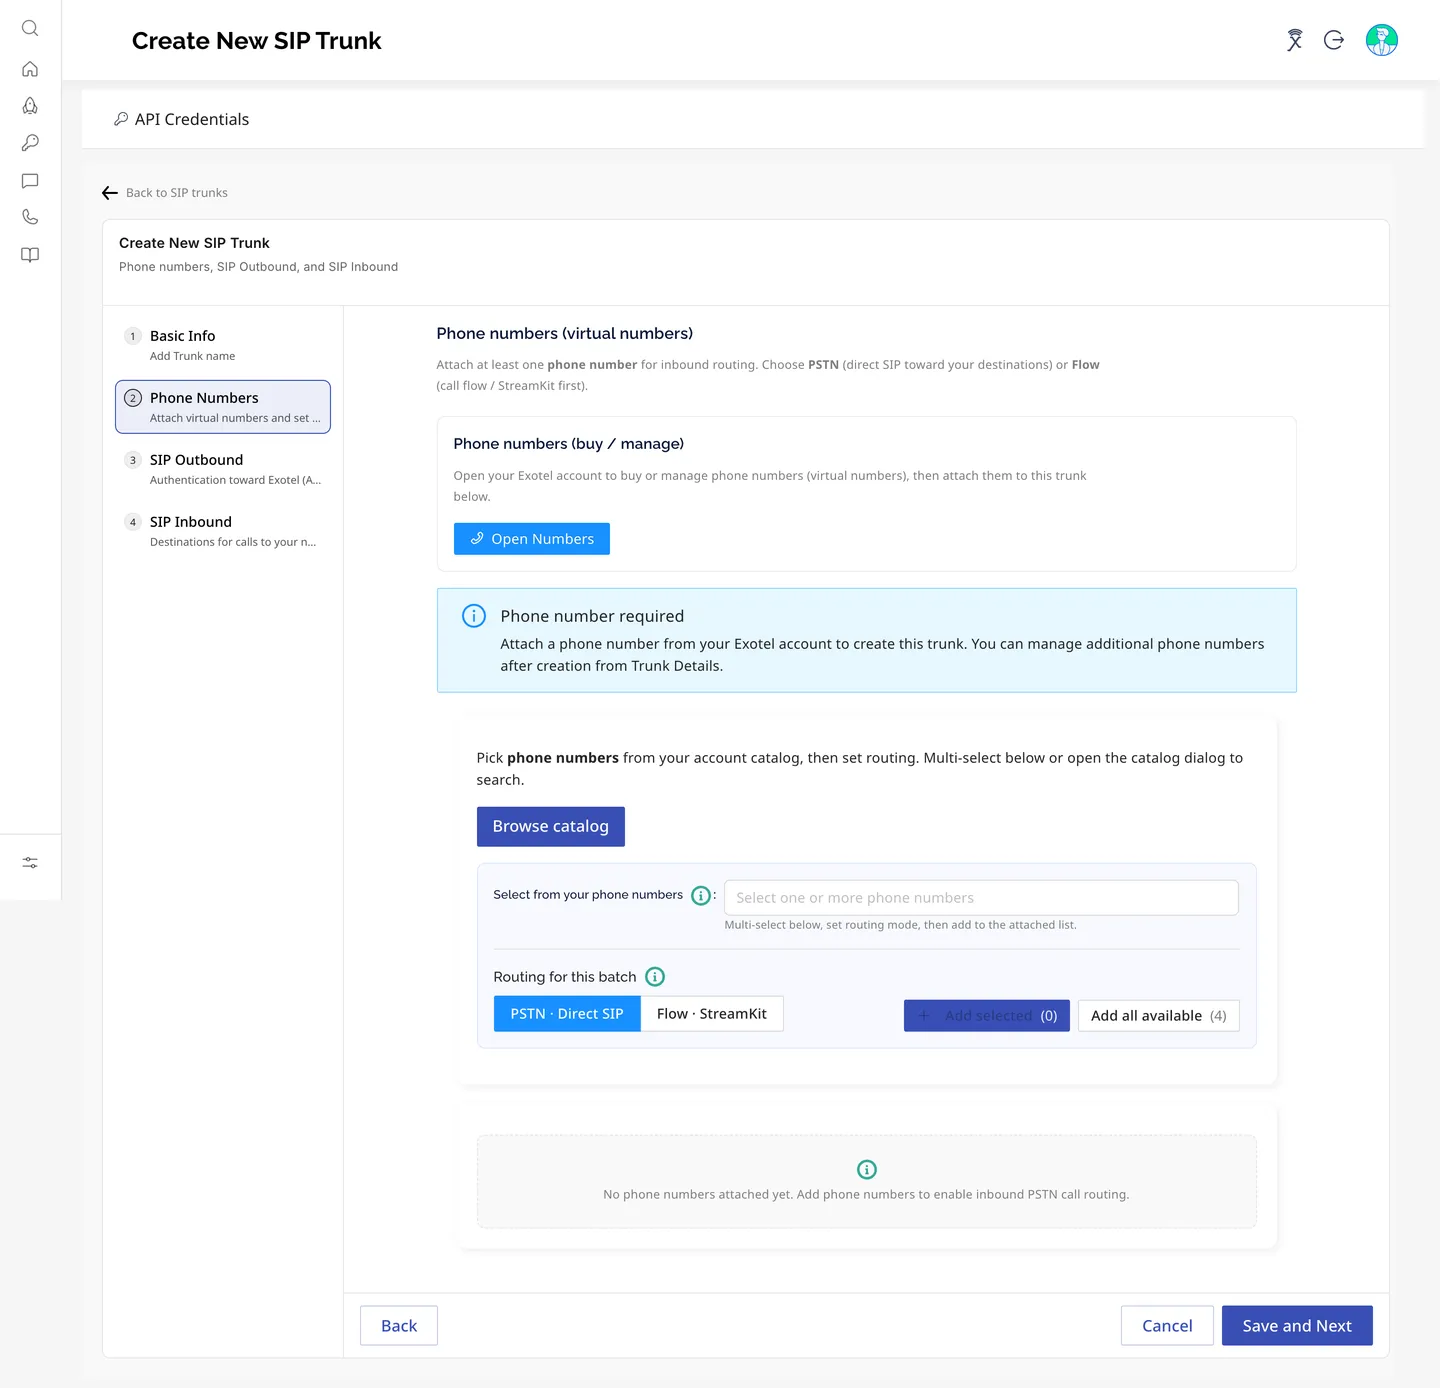Click the logout arrow icon in the header
This screenshot has width=1440, height=1388.
pyautogui.click(x=1334, y=40)
